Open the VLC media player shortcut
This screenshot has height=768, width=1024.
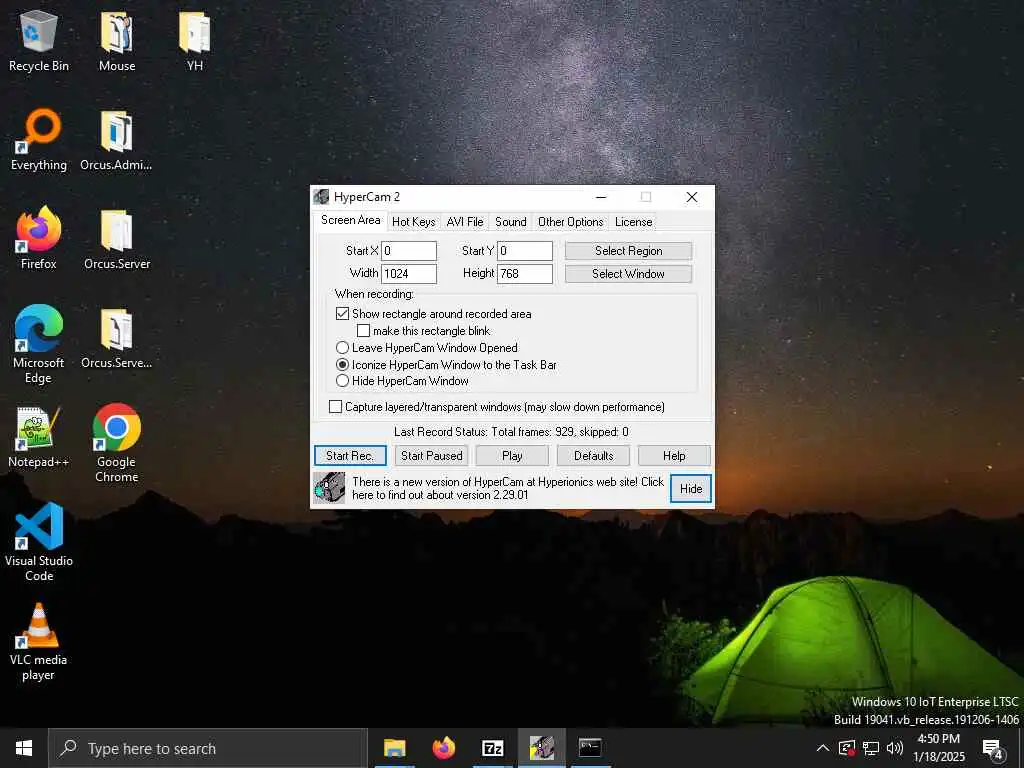click(x=39, y=641)
